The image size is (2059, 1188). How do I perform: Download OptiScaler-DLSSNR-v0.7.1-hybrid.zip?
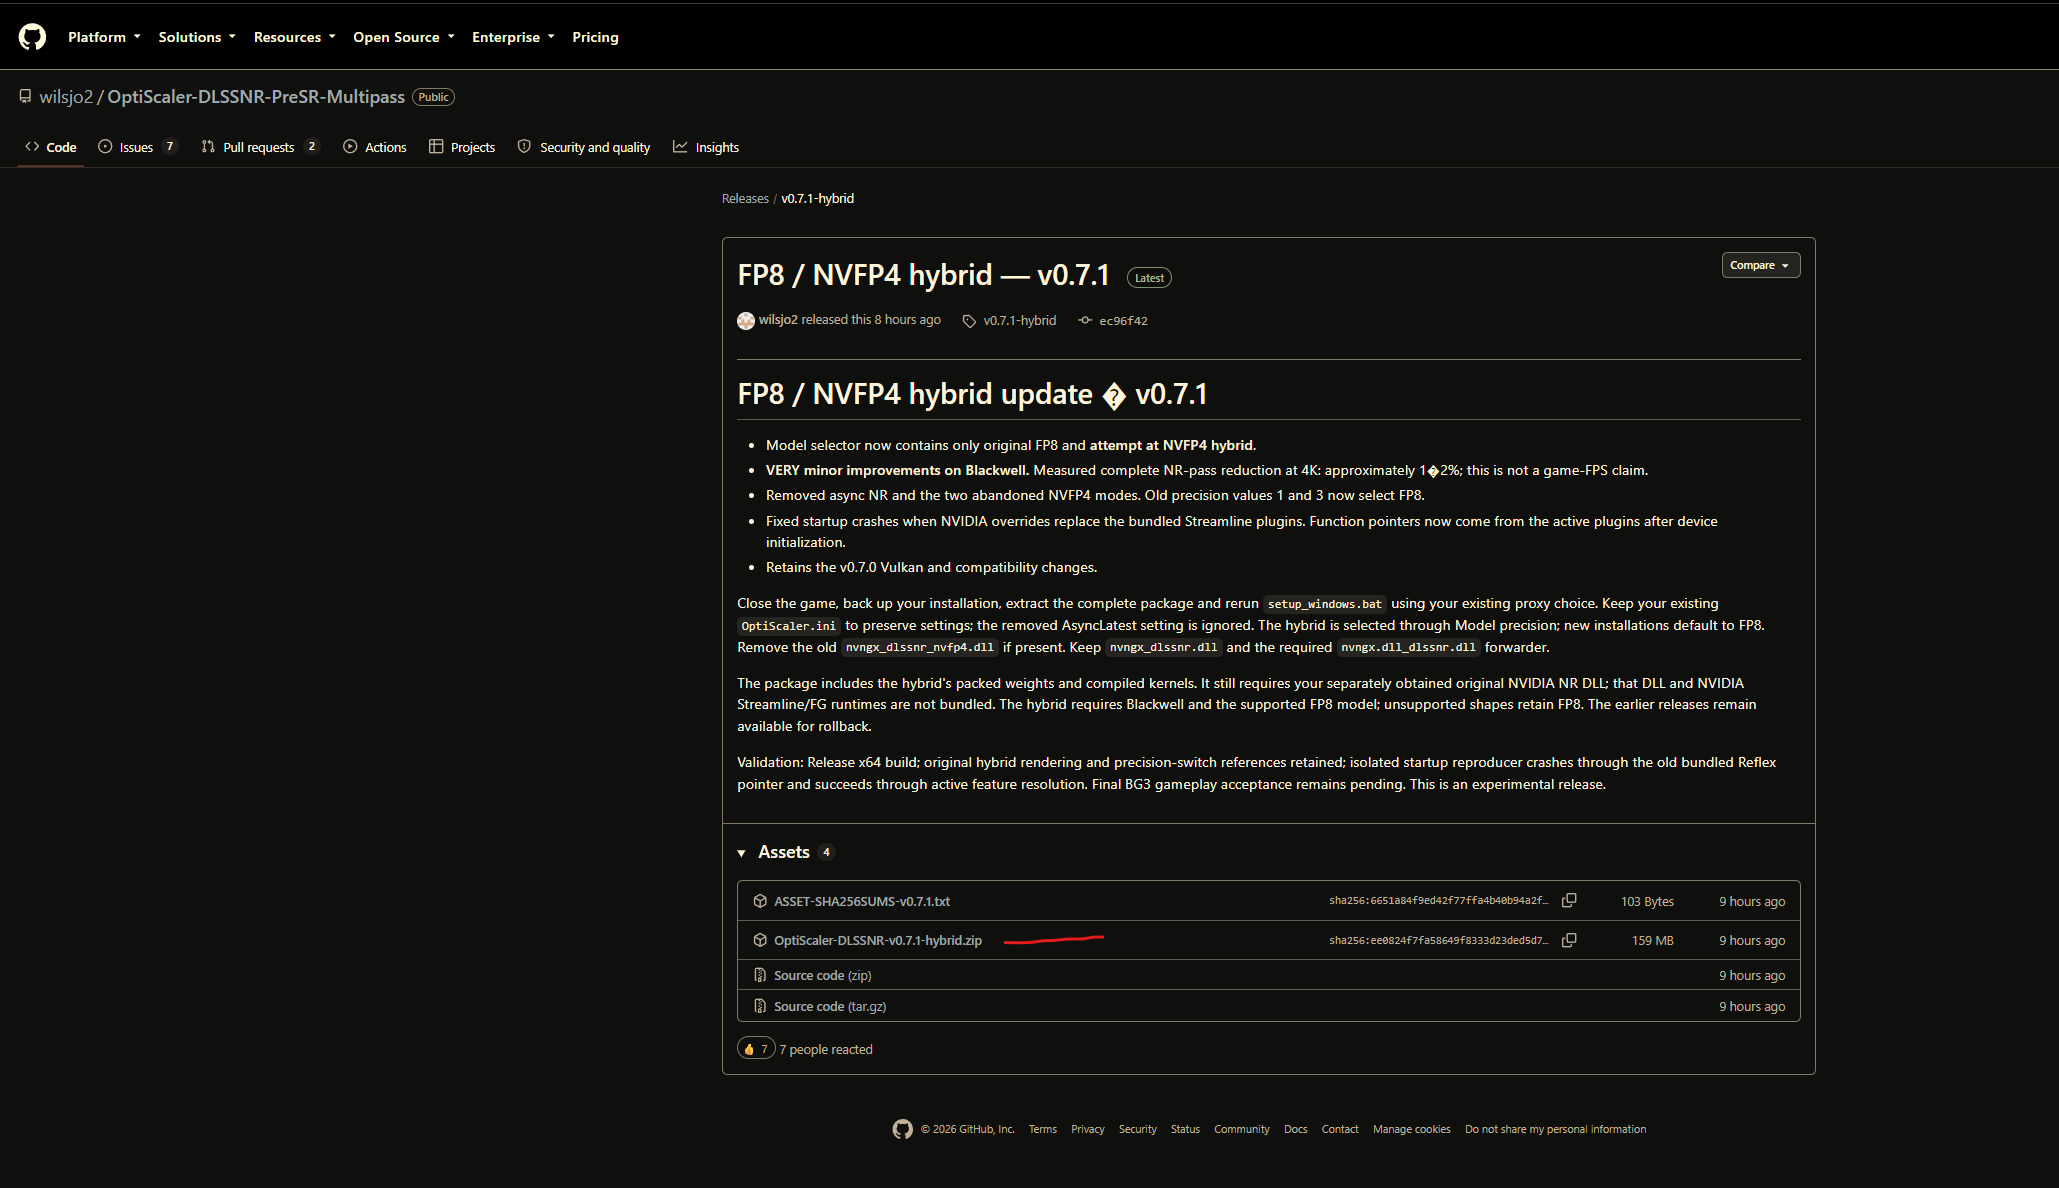click(x=878, y=940)
